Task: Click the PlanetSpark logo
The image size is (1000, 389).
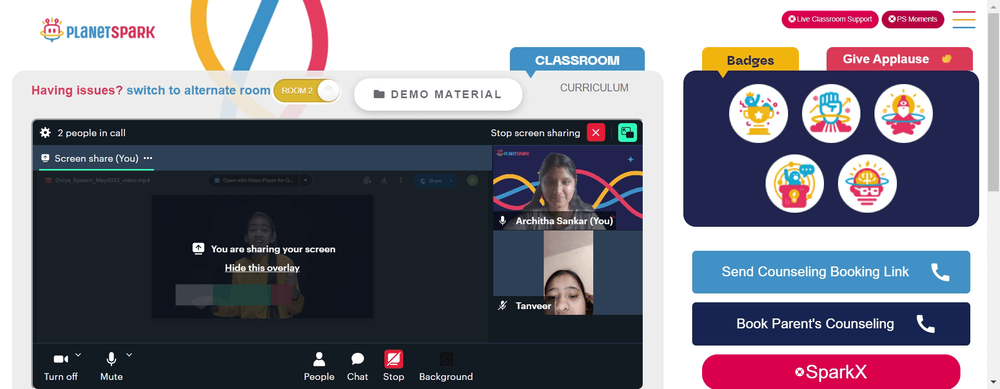Action: 98,30
